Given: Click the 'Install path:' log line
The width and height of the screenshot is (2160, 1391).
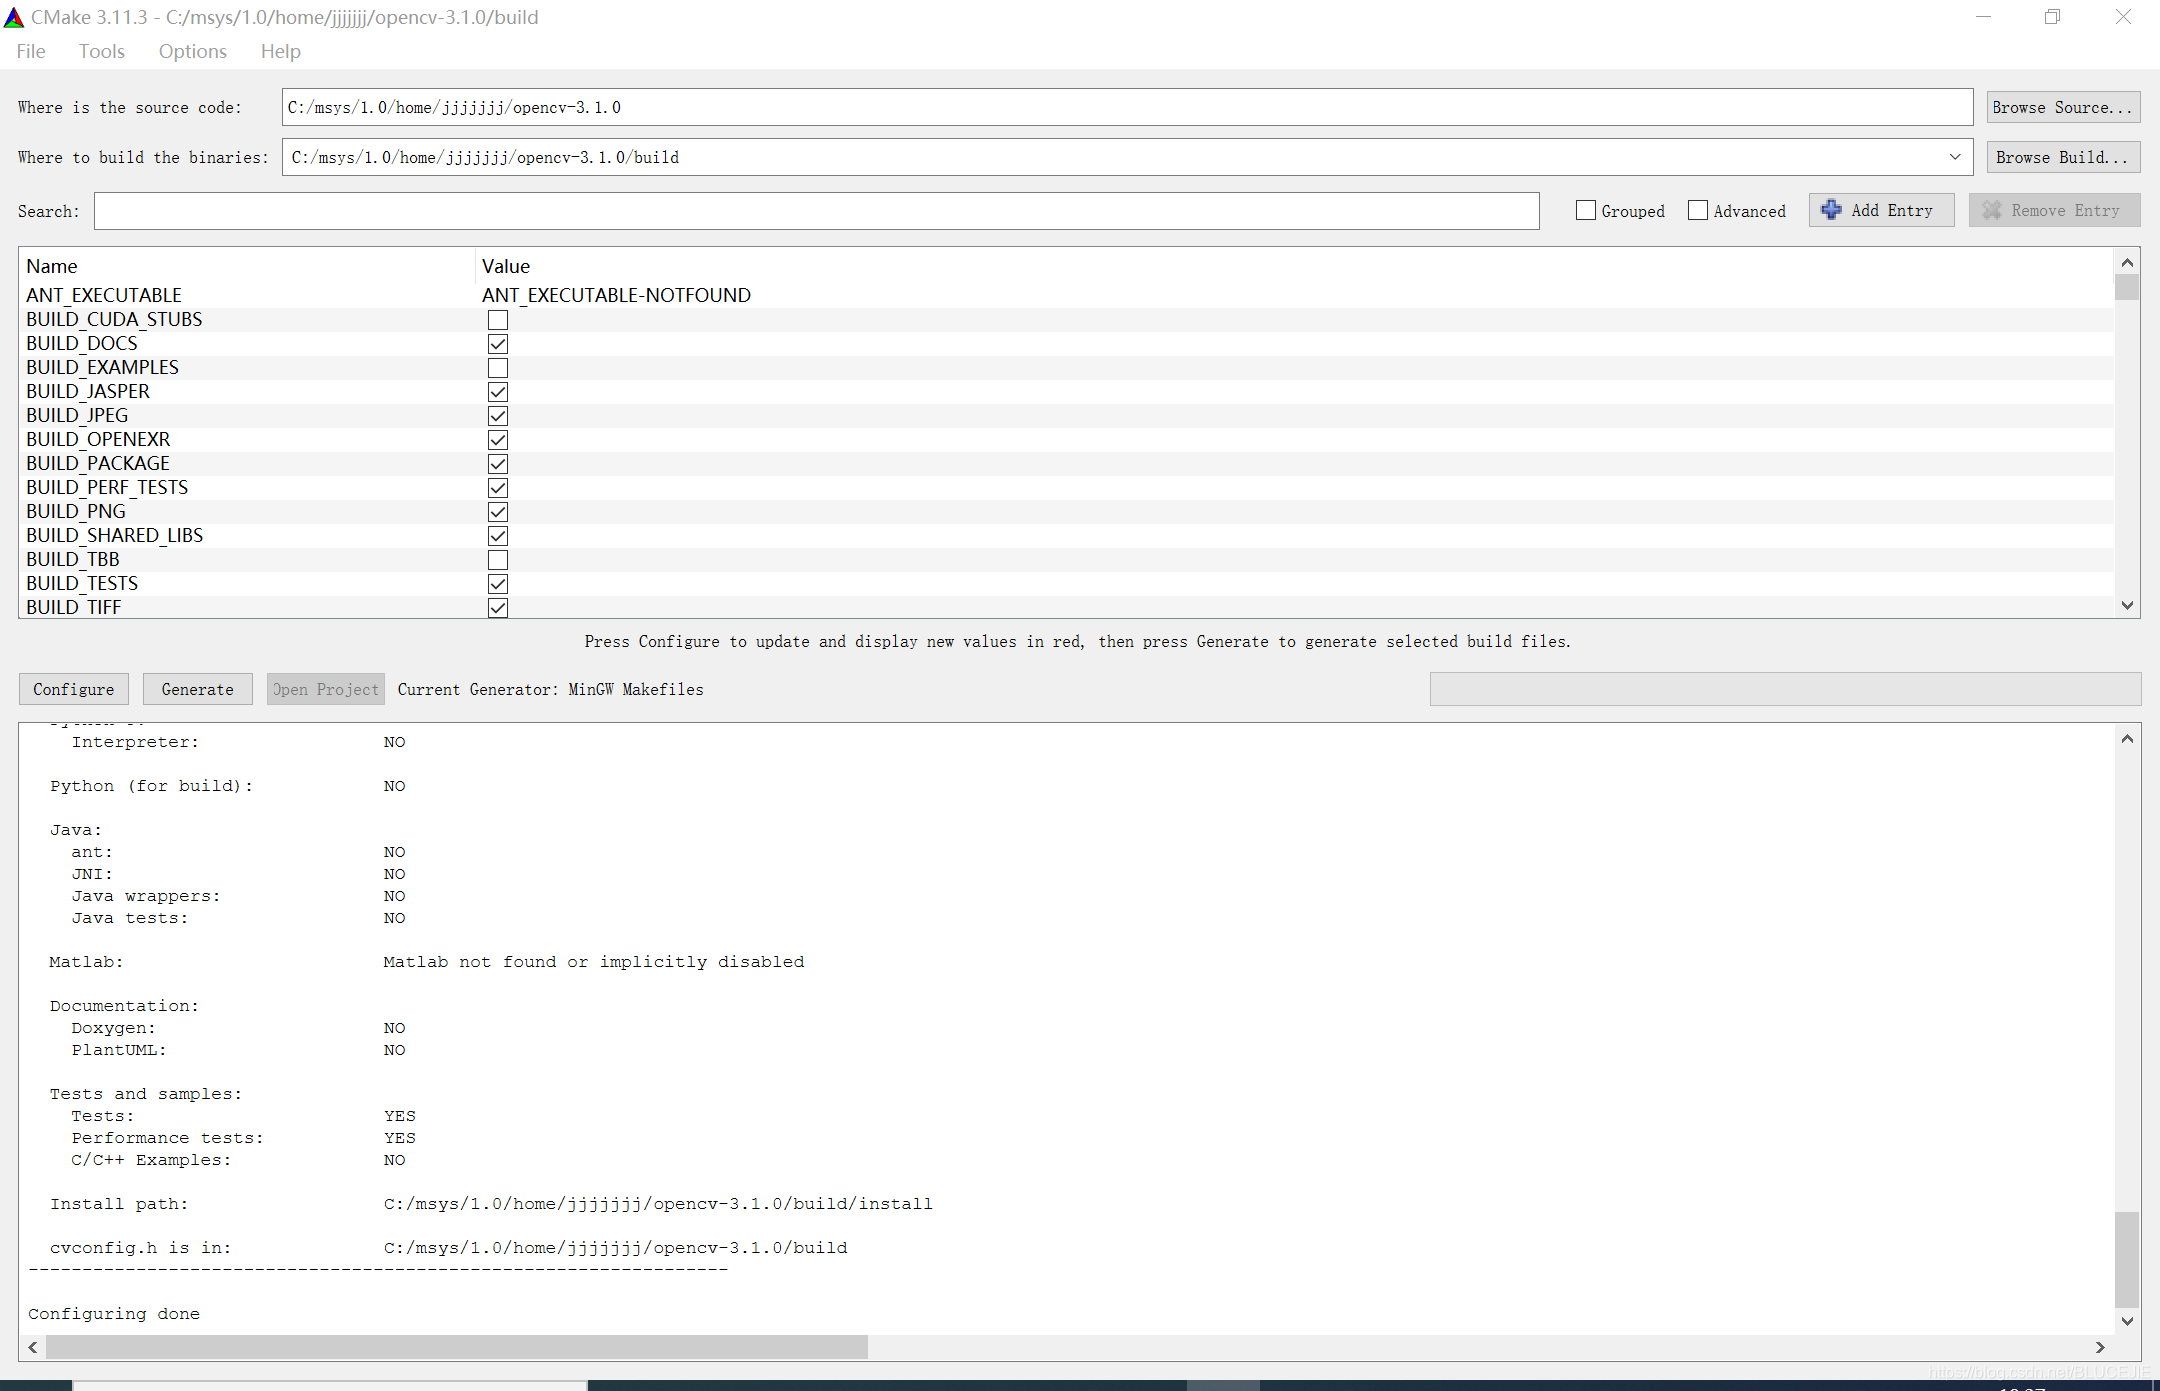Looking at the screenshot, I should point(491,1204).
